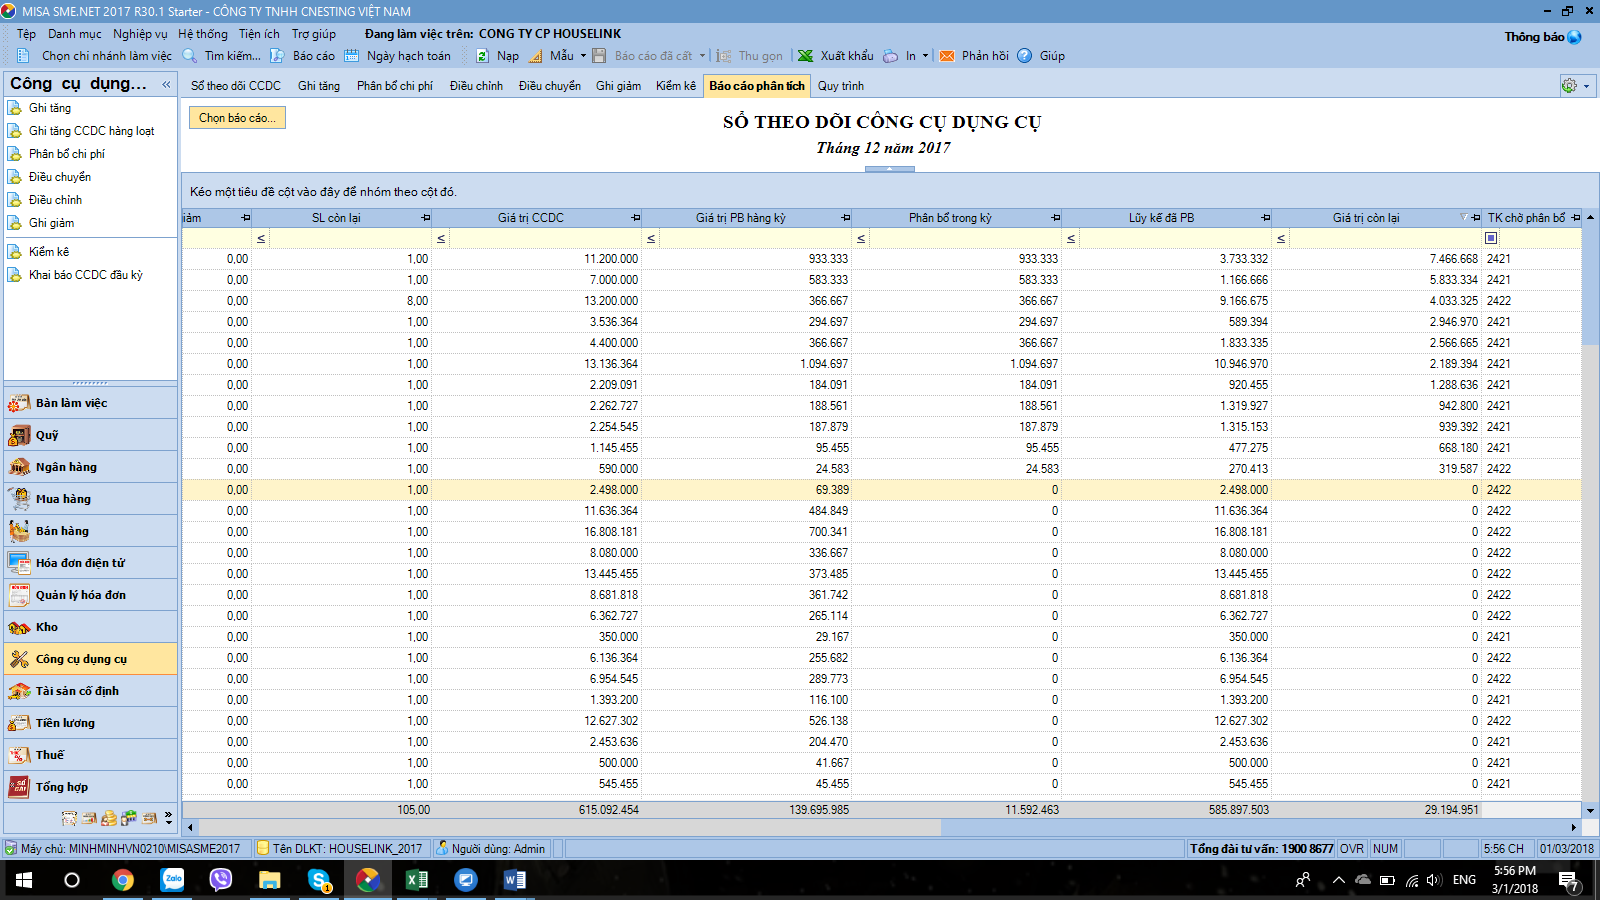
Task: Open filter icon on Giá trị còn lại header
Action: click(1464, 218)
